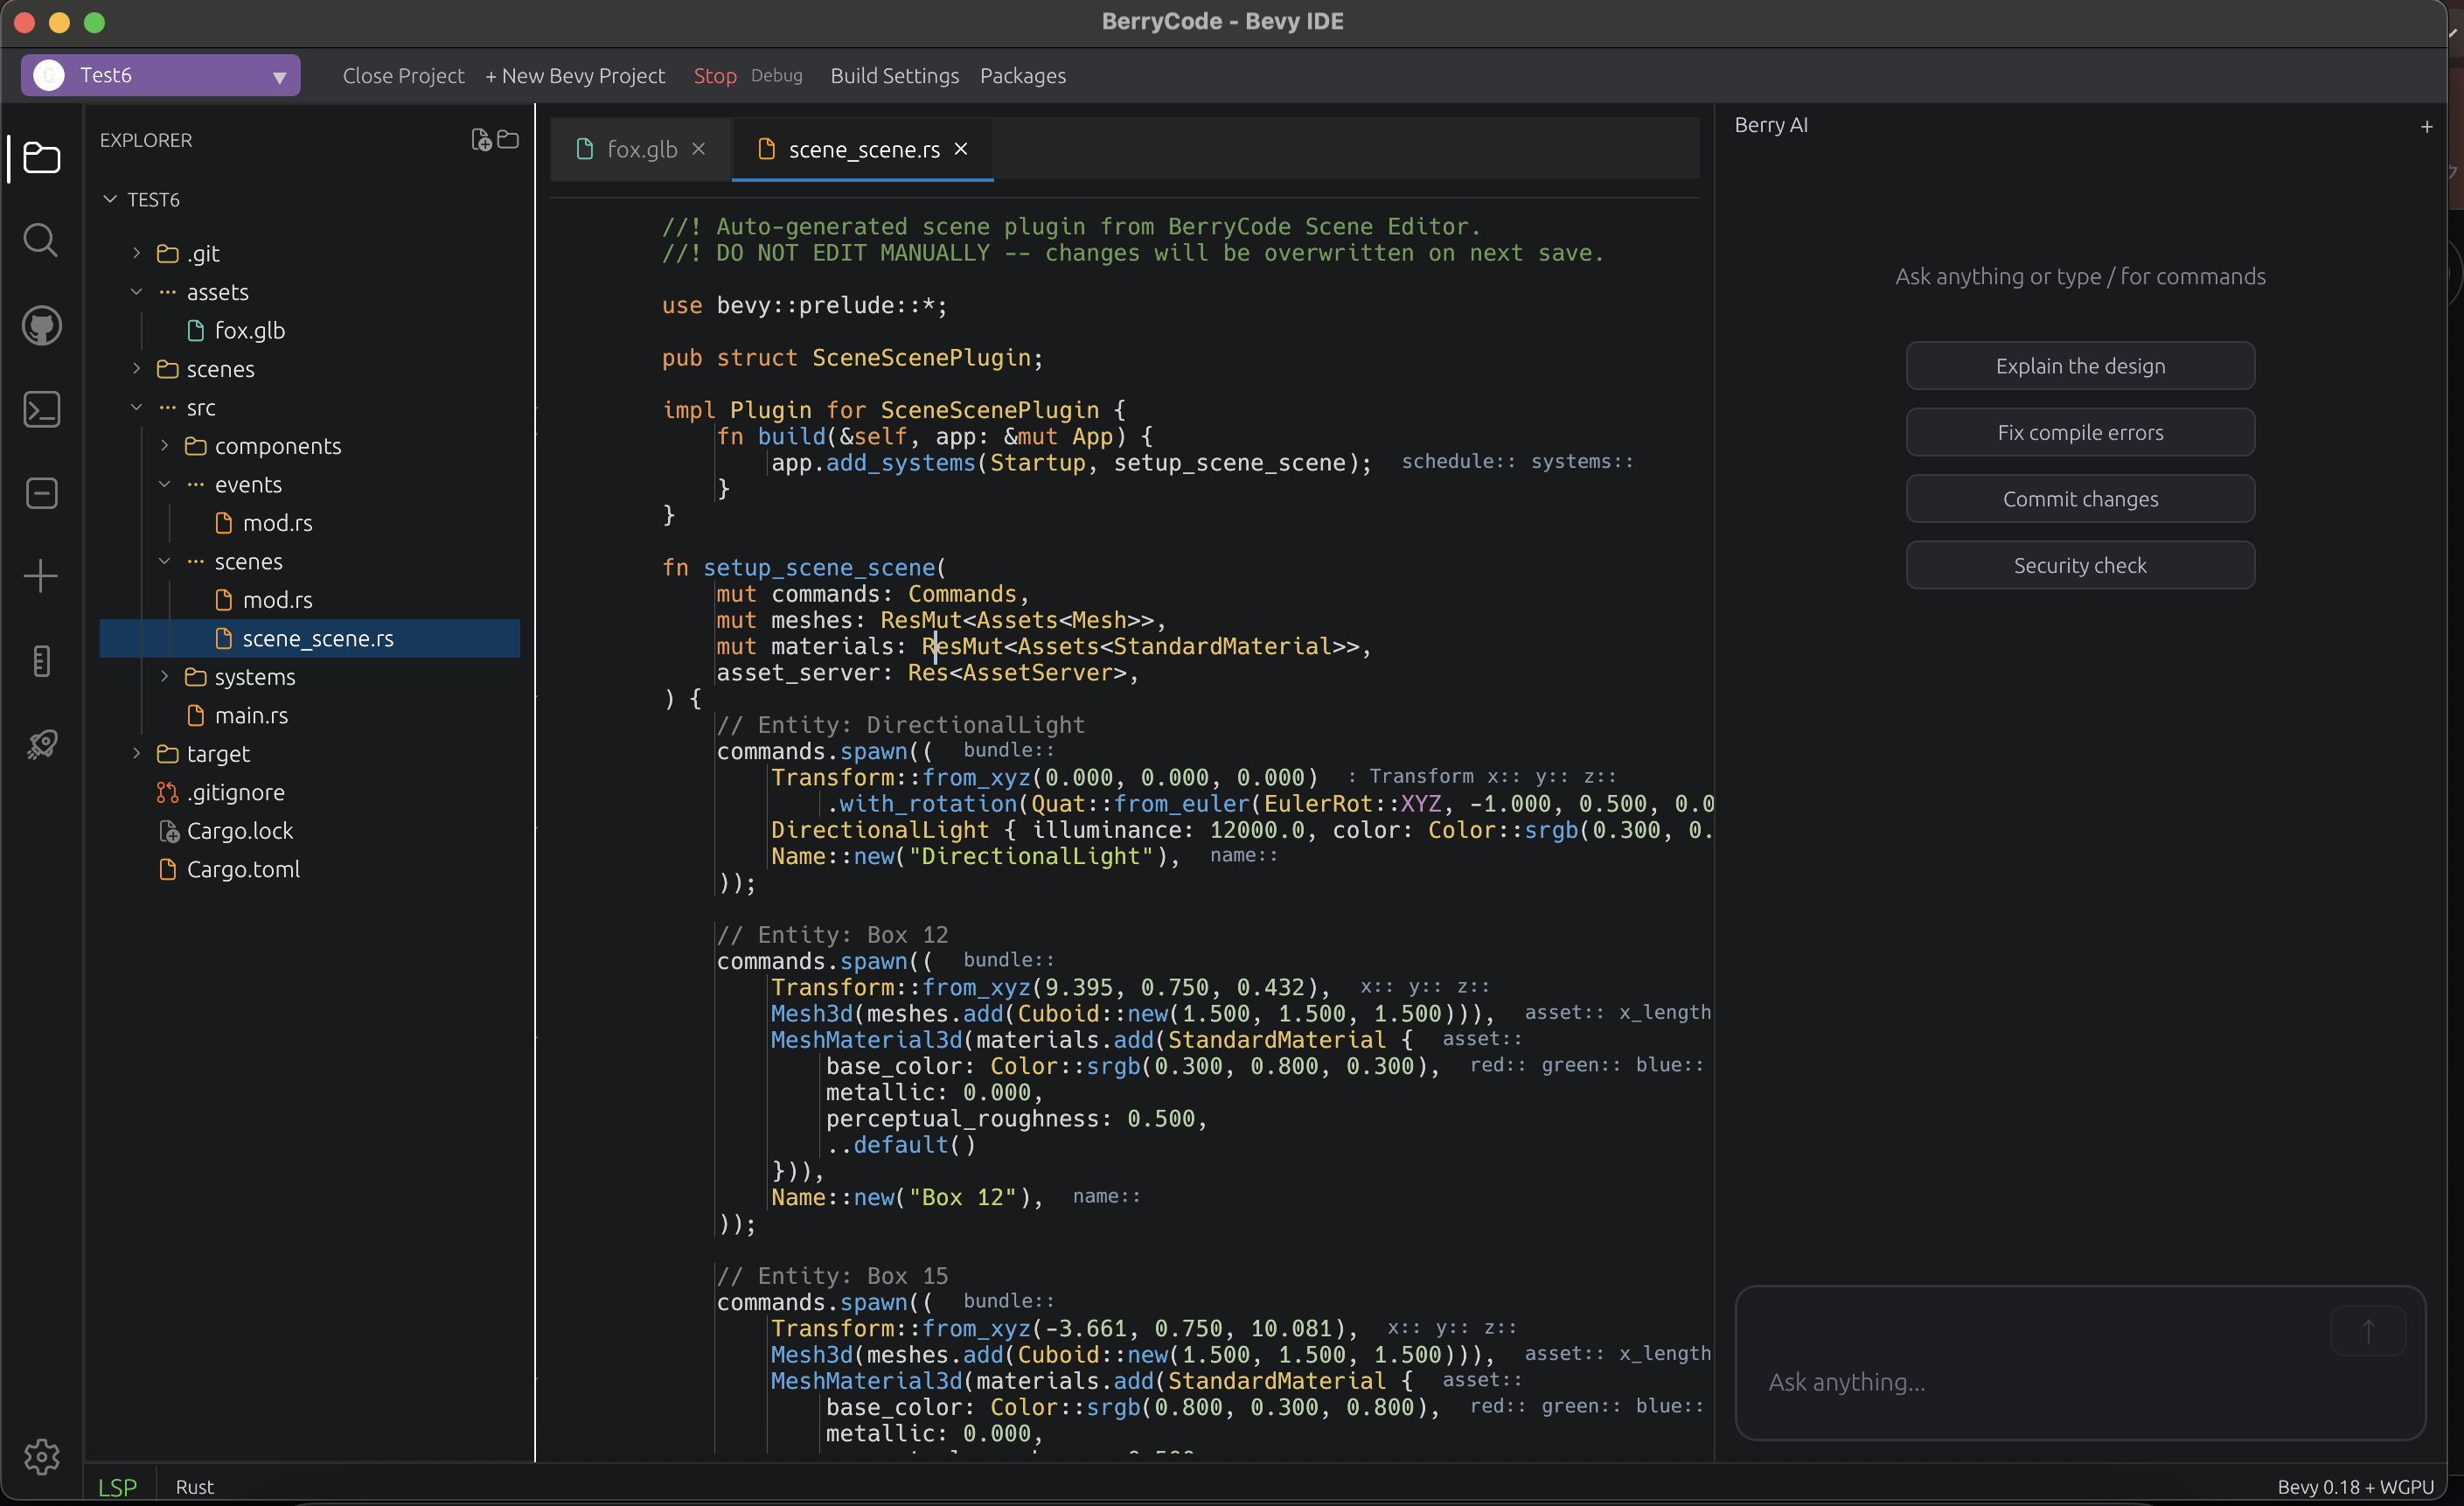Click the file icon beside main.rs
2464x1506 pixels.
click(196, 715)
